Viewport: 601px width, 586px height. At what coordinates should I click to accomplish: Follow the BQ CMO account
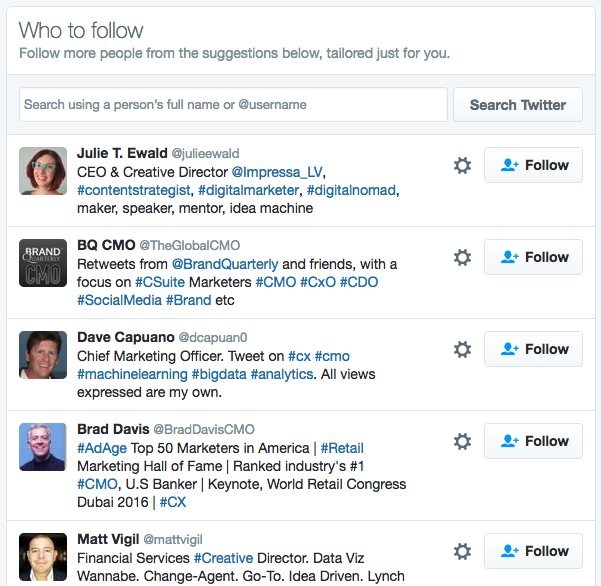[533, 257]
